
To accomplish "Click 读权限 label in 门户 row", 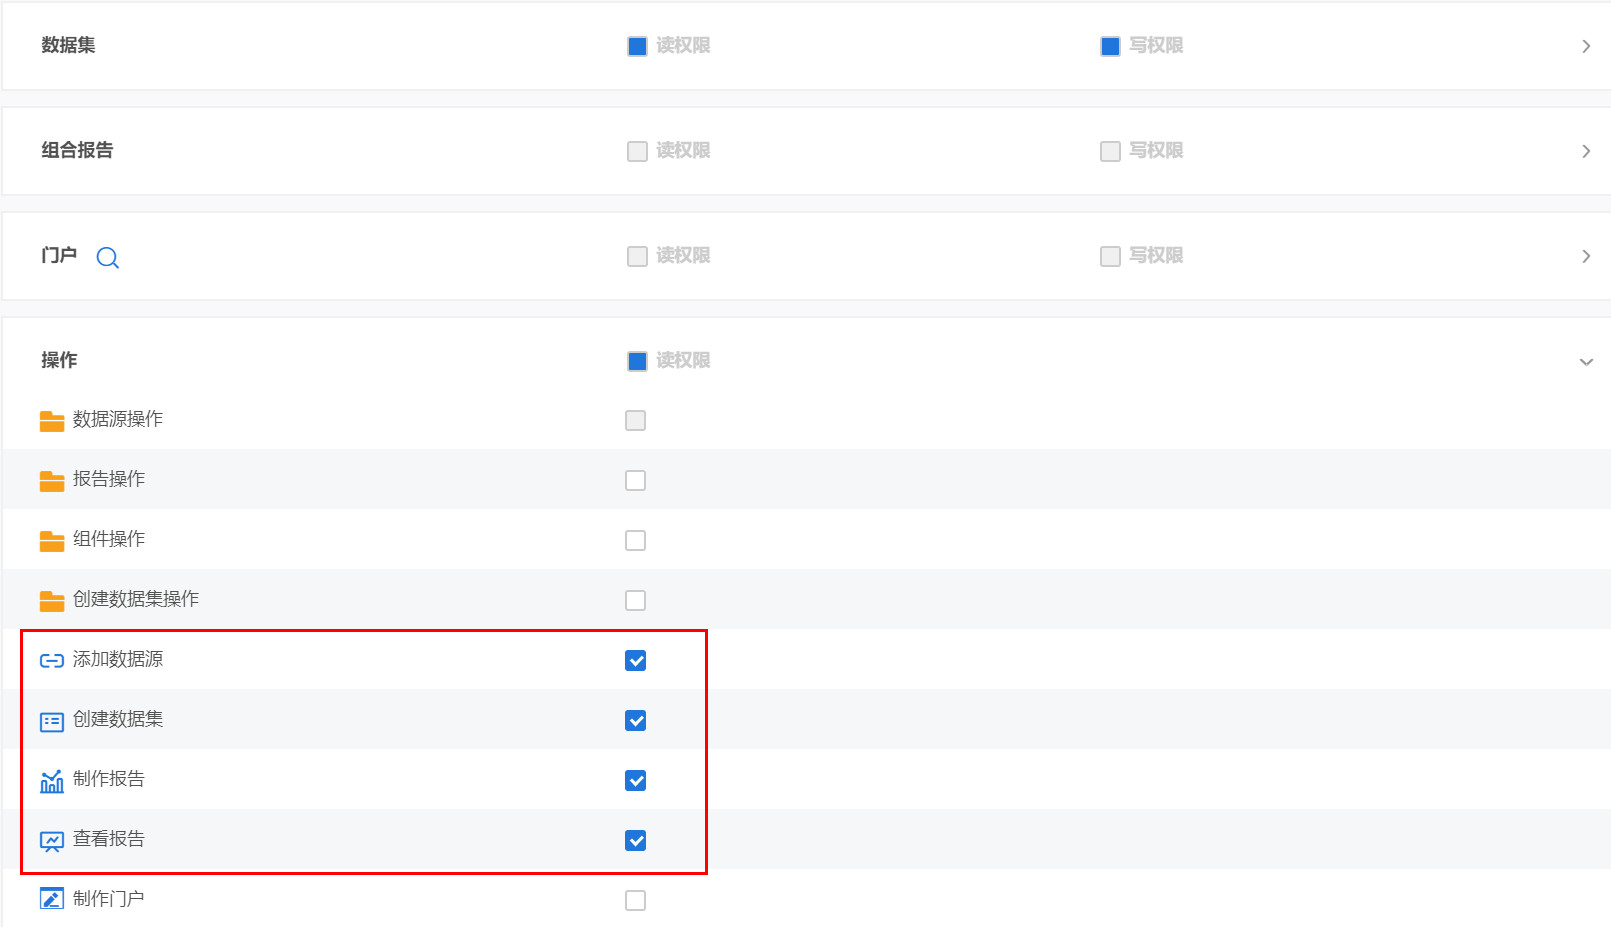I will (x=683, y=256).
